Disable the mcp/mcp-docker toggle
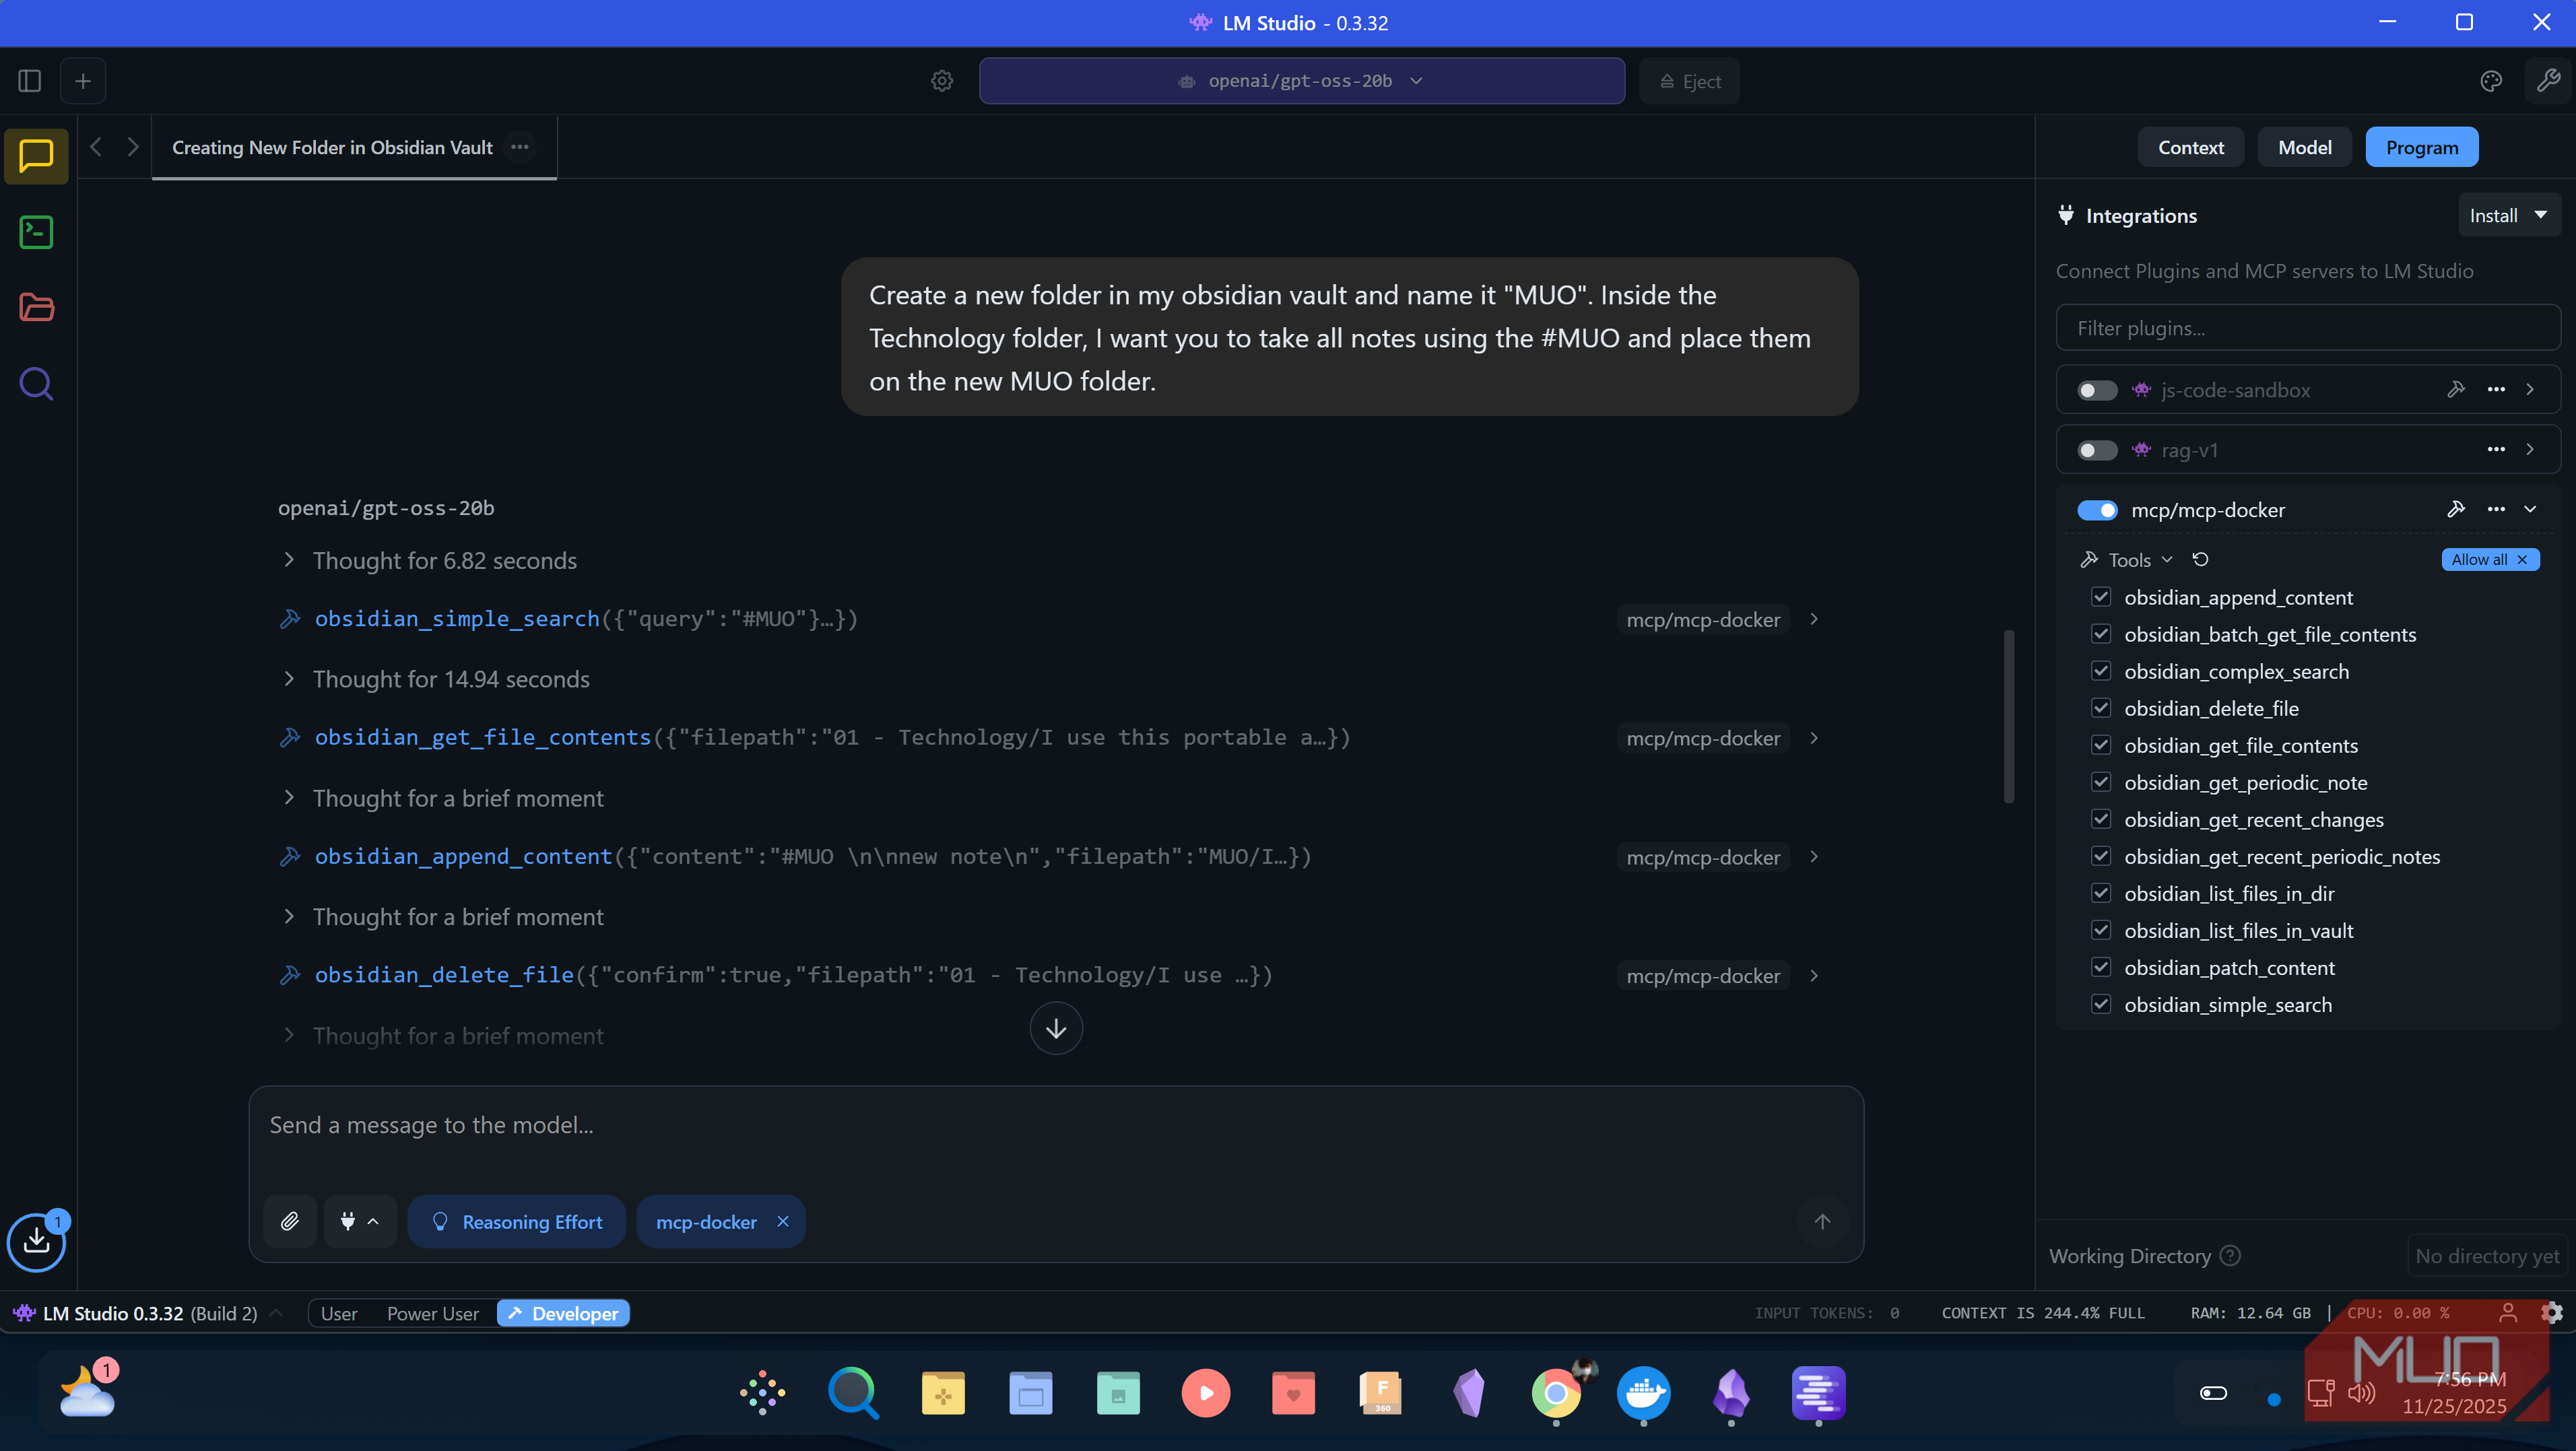 pos(2097,510)
